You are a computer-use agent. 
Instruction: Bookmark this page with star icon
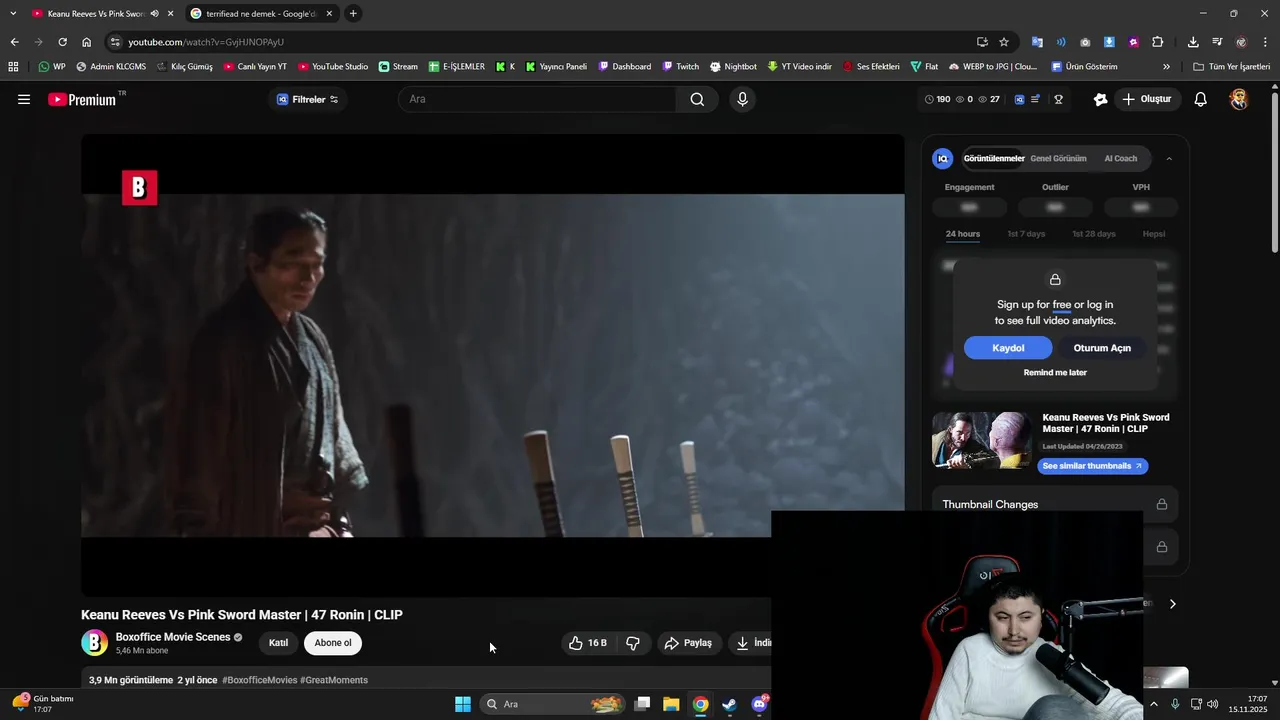coord(1004,42)
